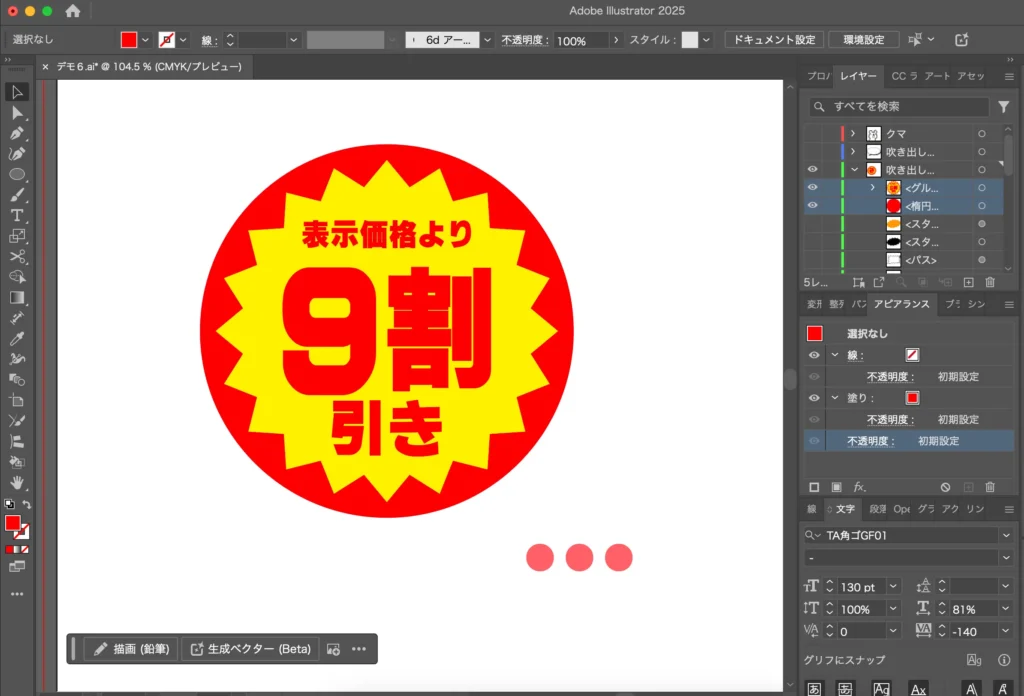Screen dimensions: 1024x696
Task: Open the fx effects menu in Appearance panel
Action: coord(857,487)
